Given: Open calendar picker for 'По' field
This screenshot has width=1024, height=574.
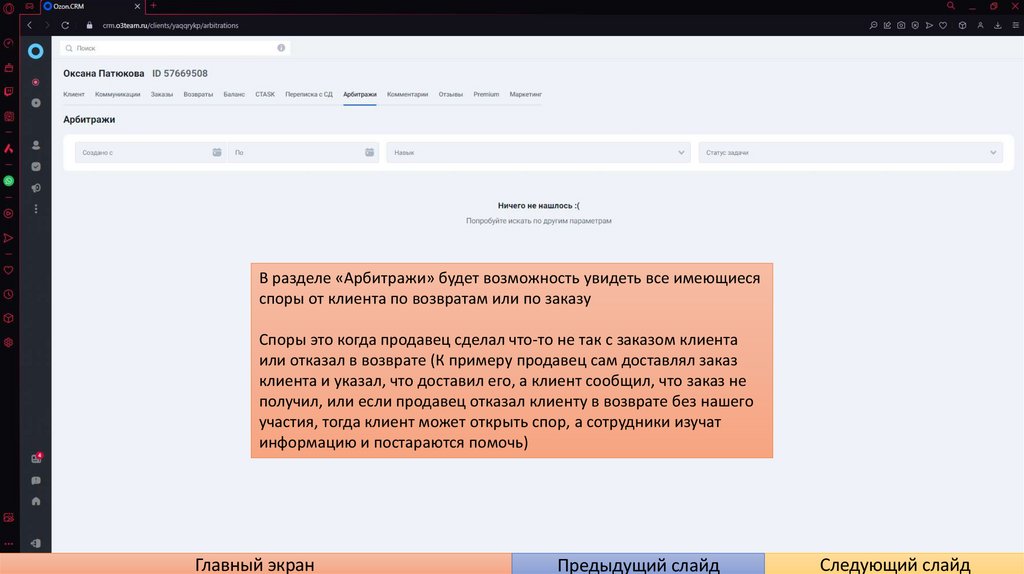Looking at the screenshot, I should point(370,152).
